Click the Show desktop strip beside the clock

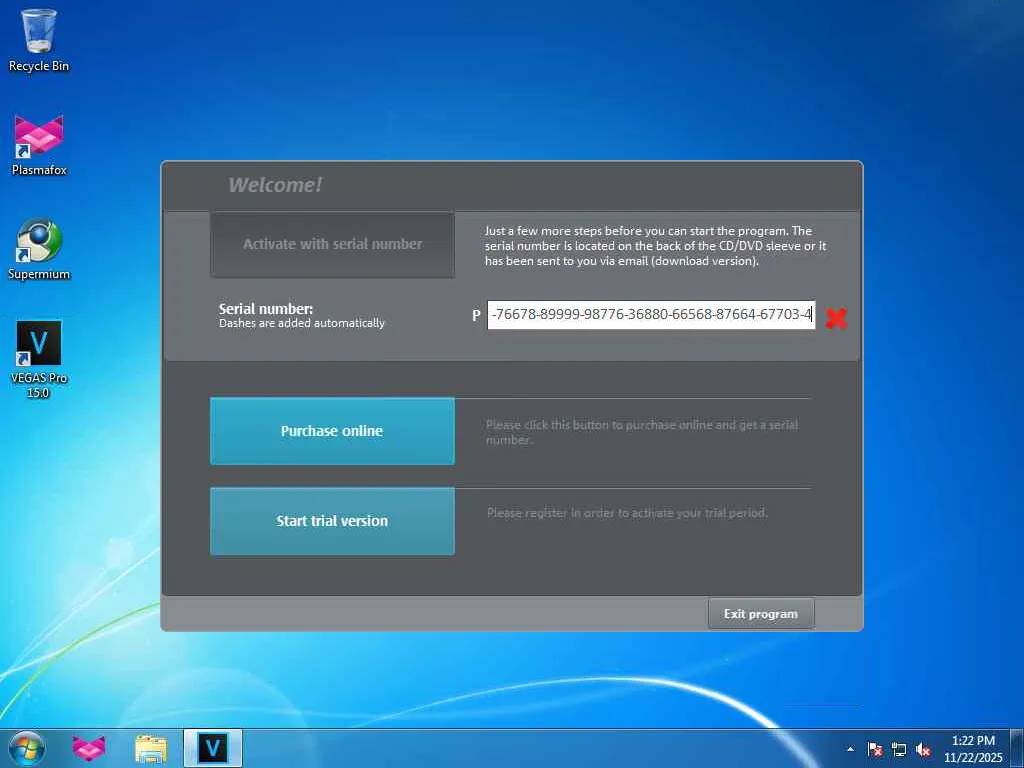[1017, 748]
